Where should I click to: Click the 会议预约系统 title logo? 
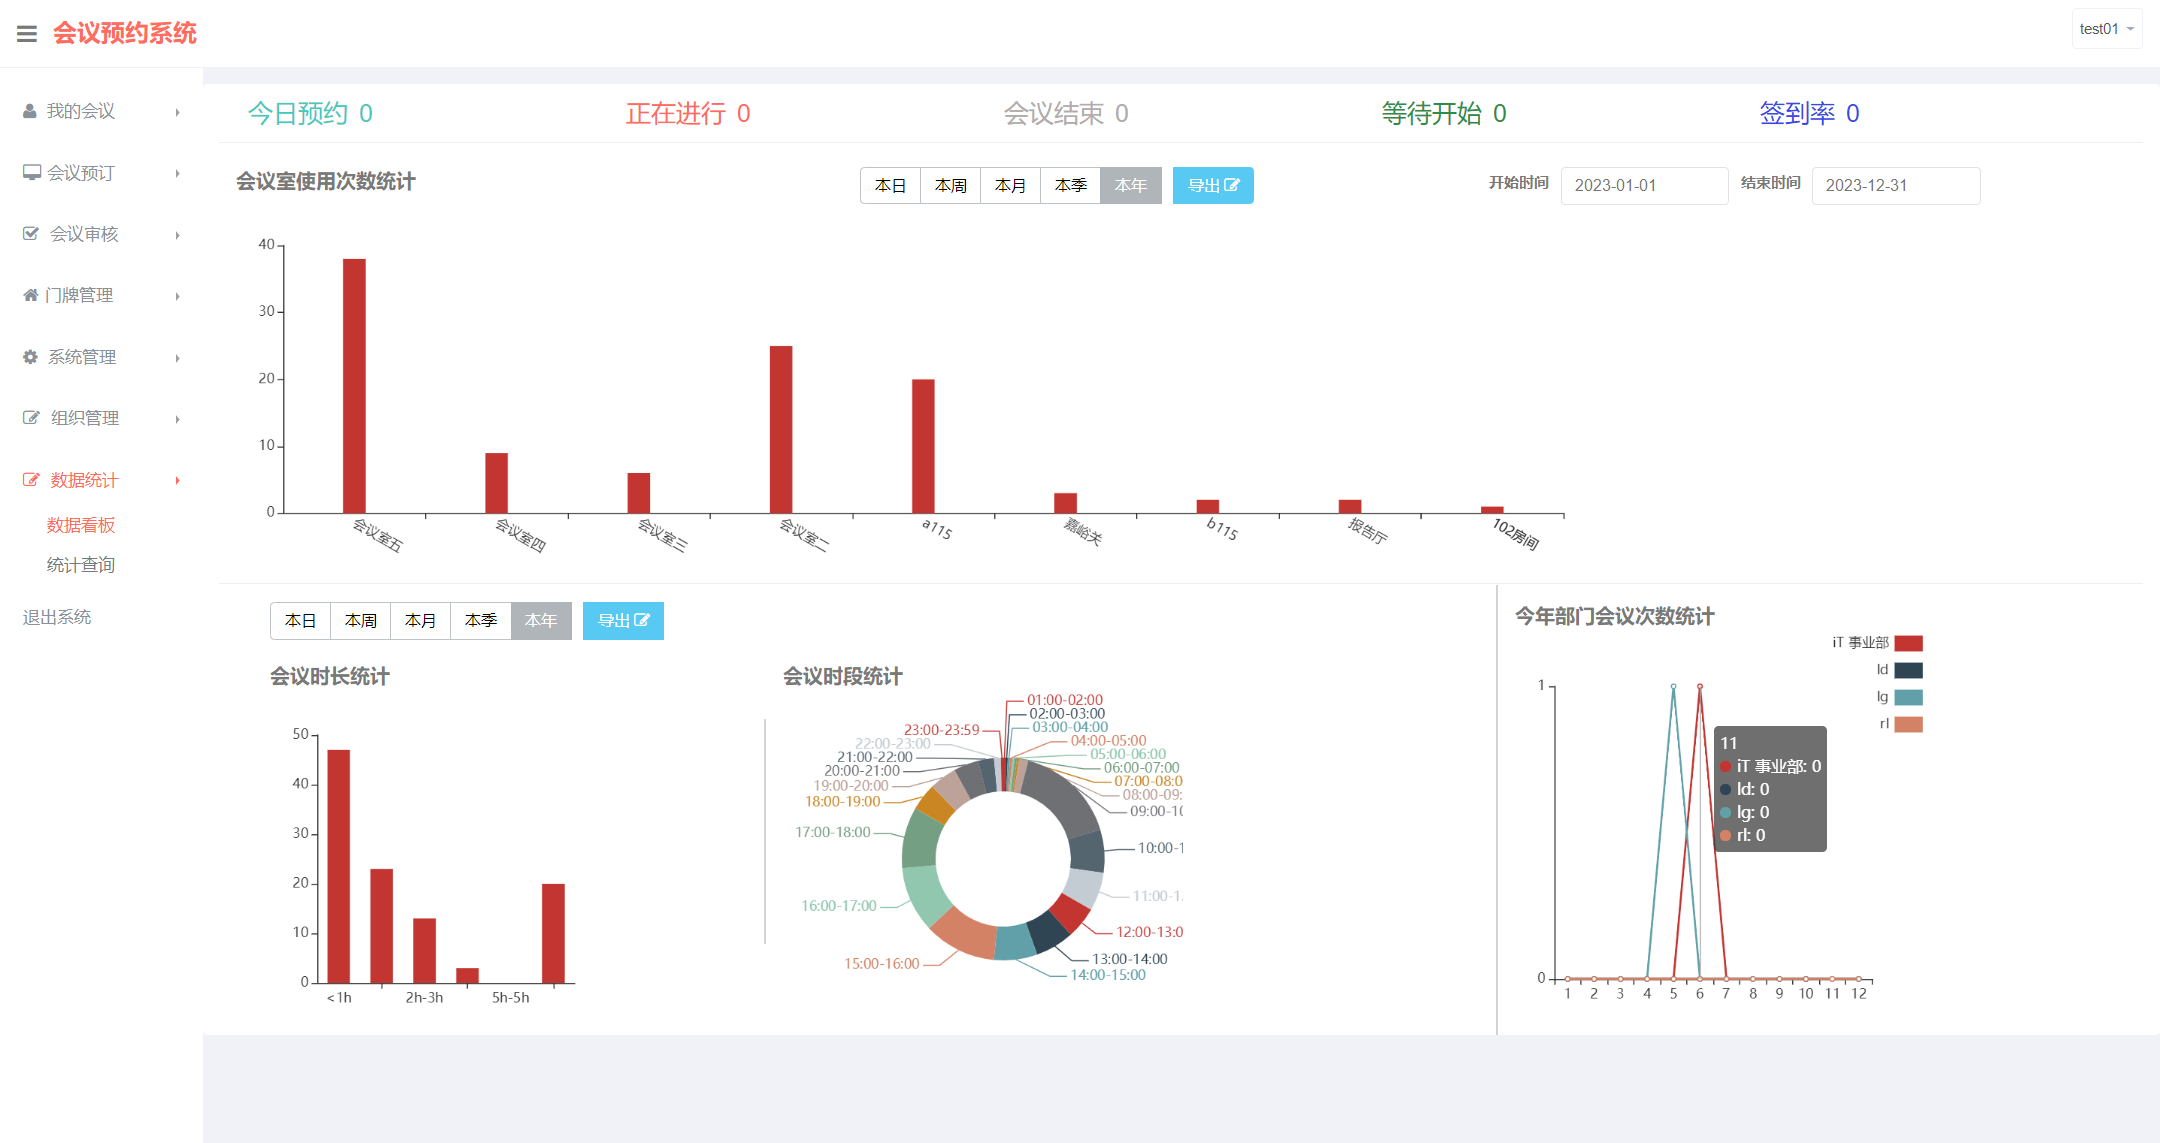125,33
